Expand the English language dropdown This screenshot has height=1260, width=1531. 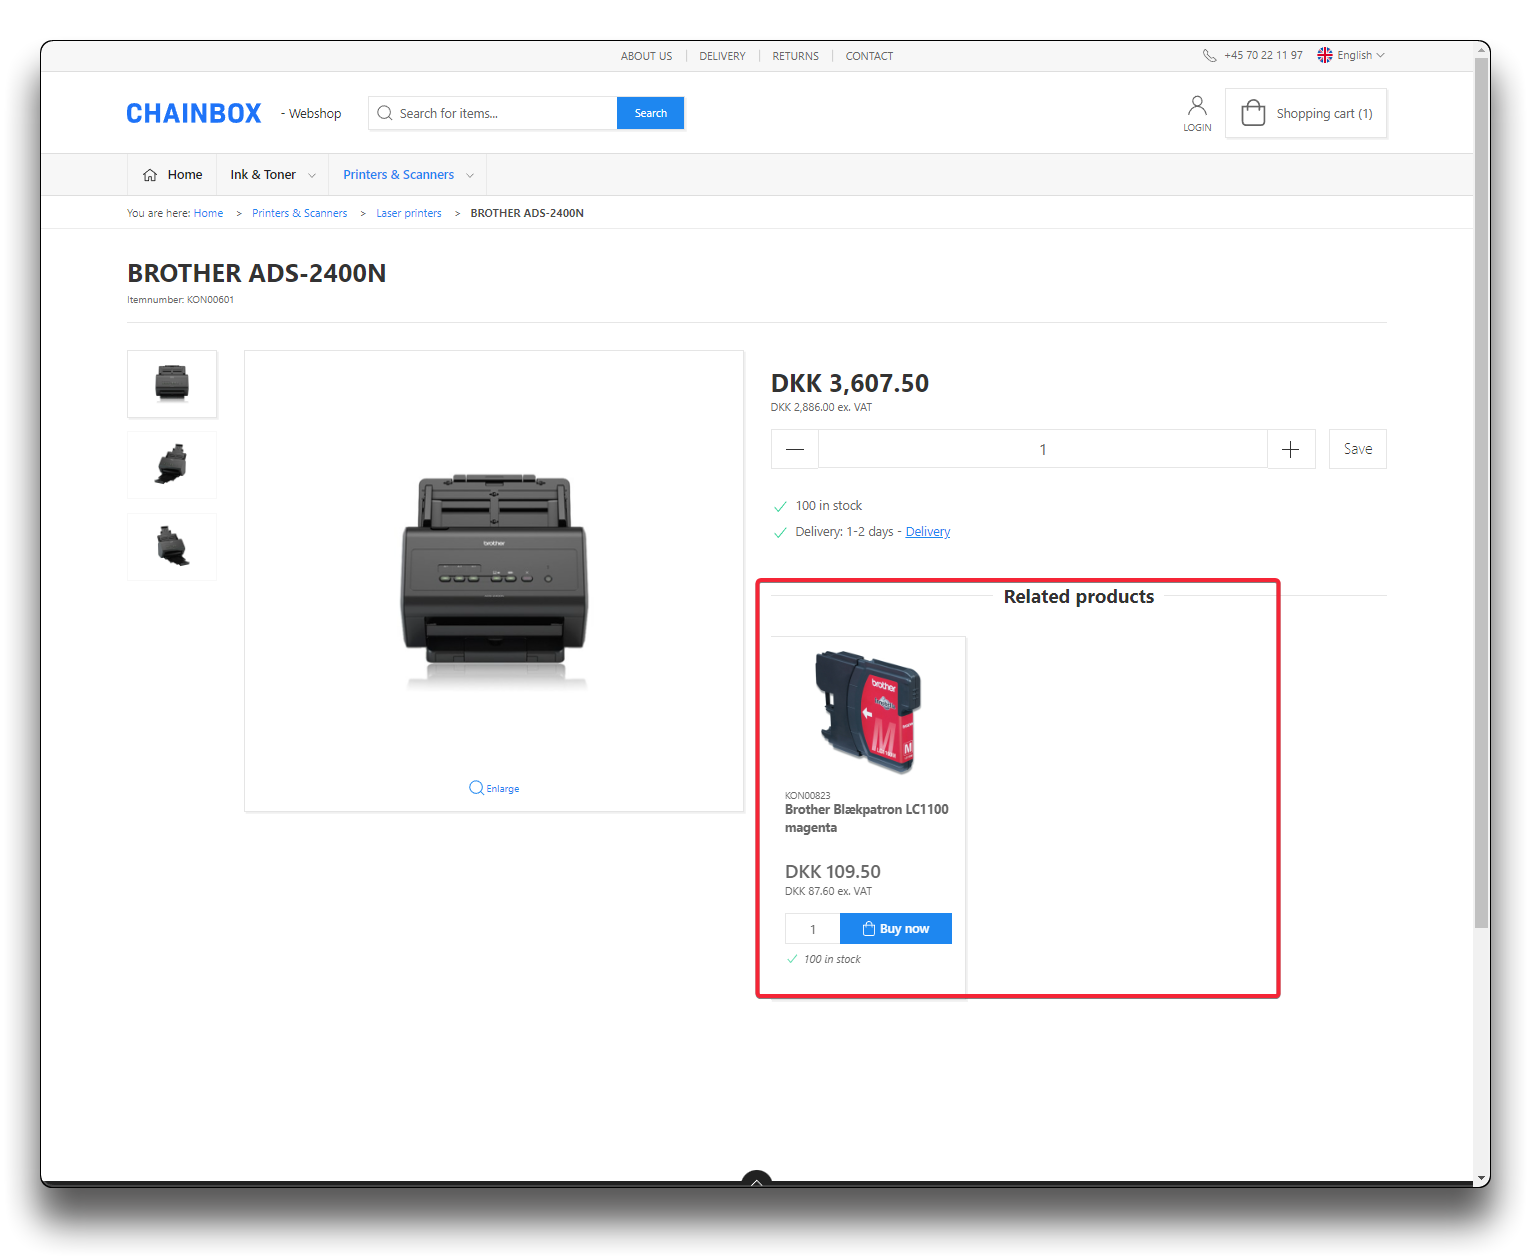pyautogui.click(x=1351, y=56)
